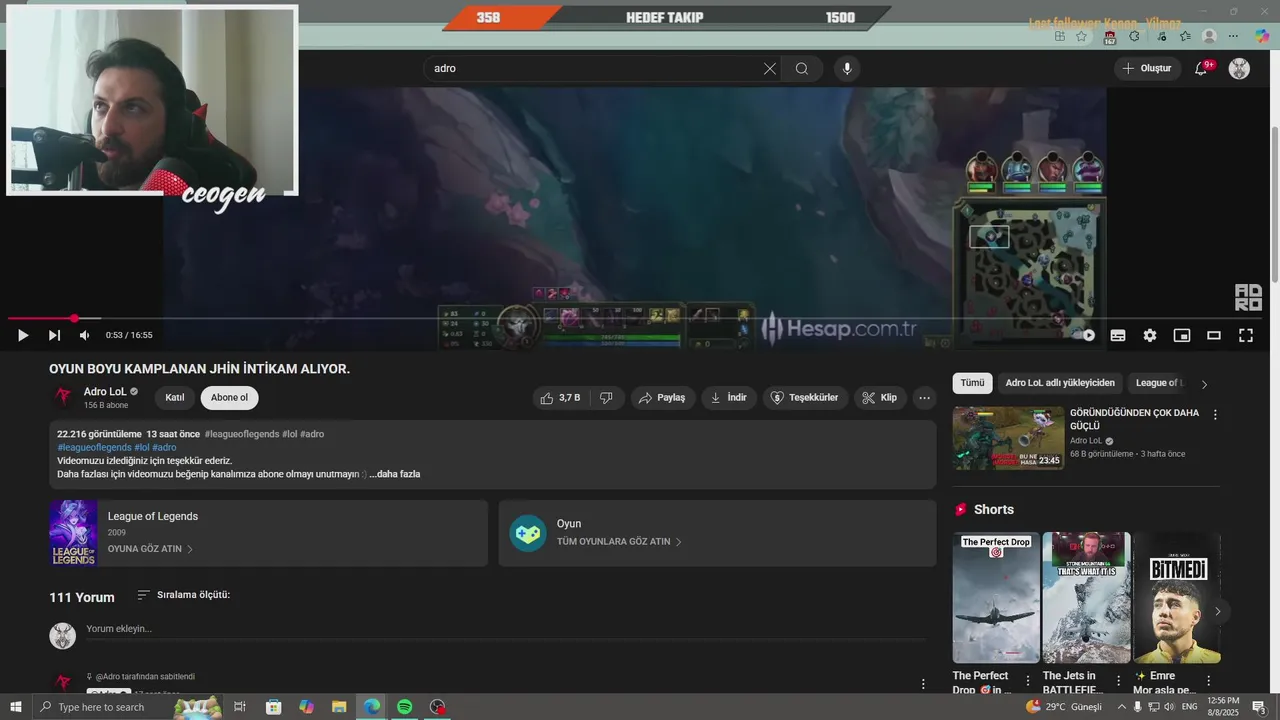Clear the search box with X icon
Viewport: 1280px width, 720px height.
coord(769,69)
